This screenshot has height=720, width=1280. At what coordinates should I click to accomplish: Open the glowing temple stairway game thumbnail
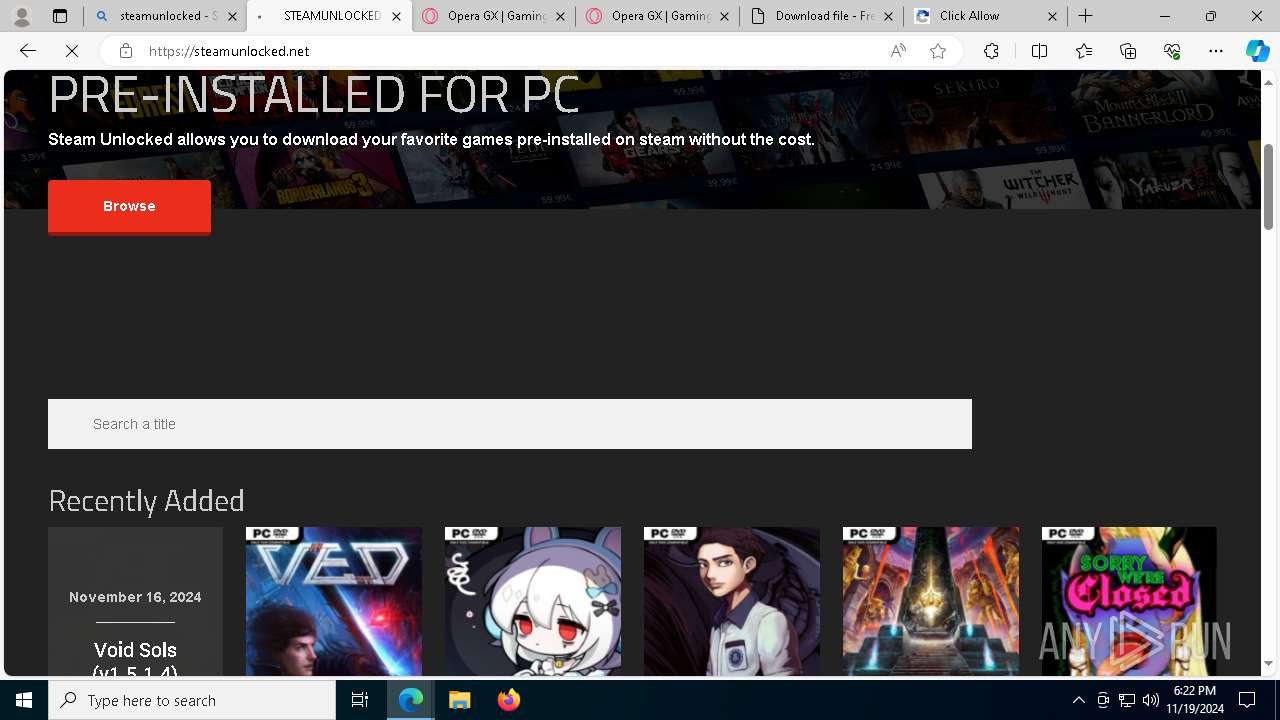click(x=931, y=602)
